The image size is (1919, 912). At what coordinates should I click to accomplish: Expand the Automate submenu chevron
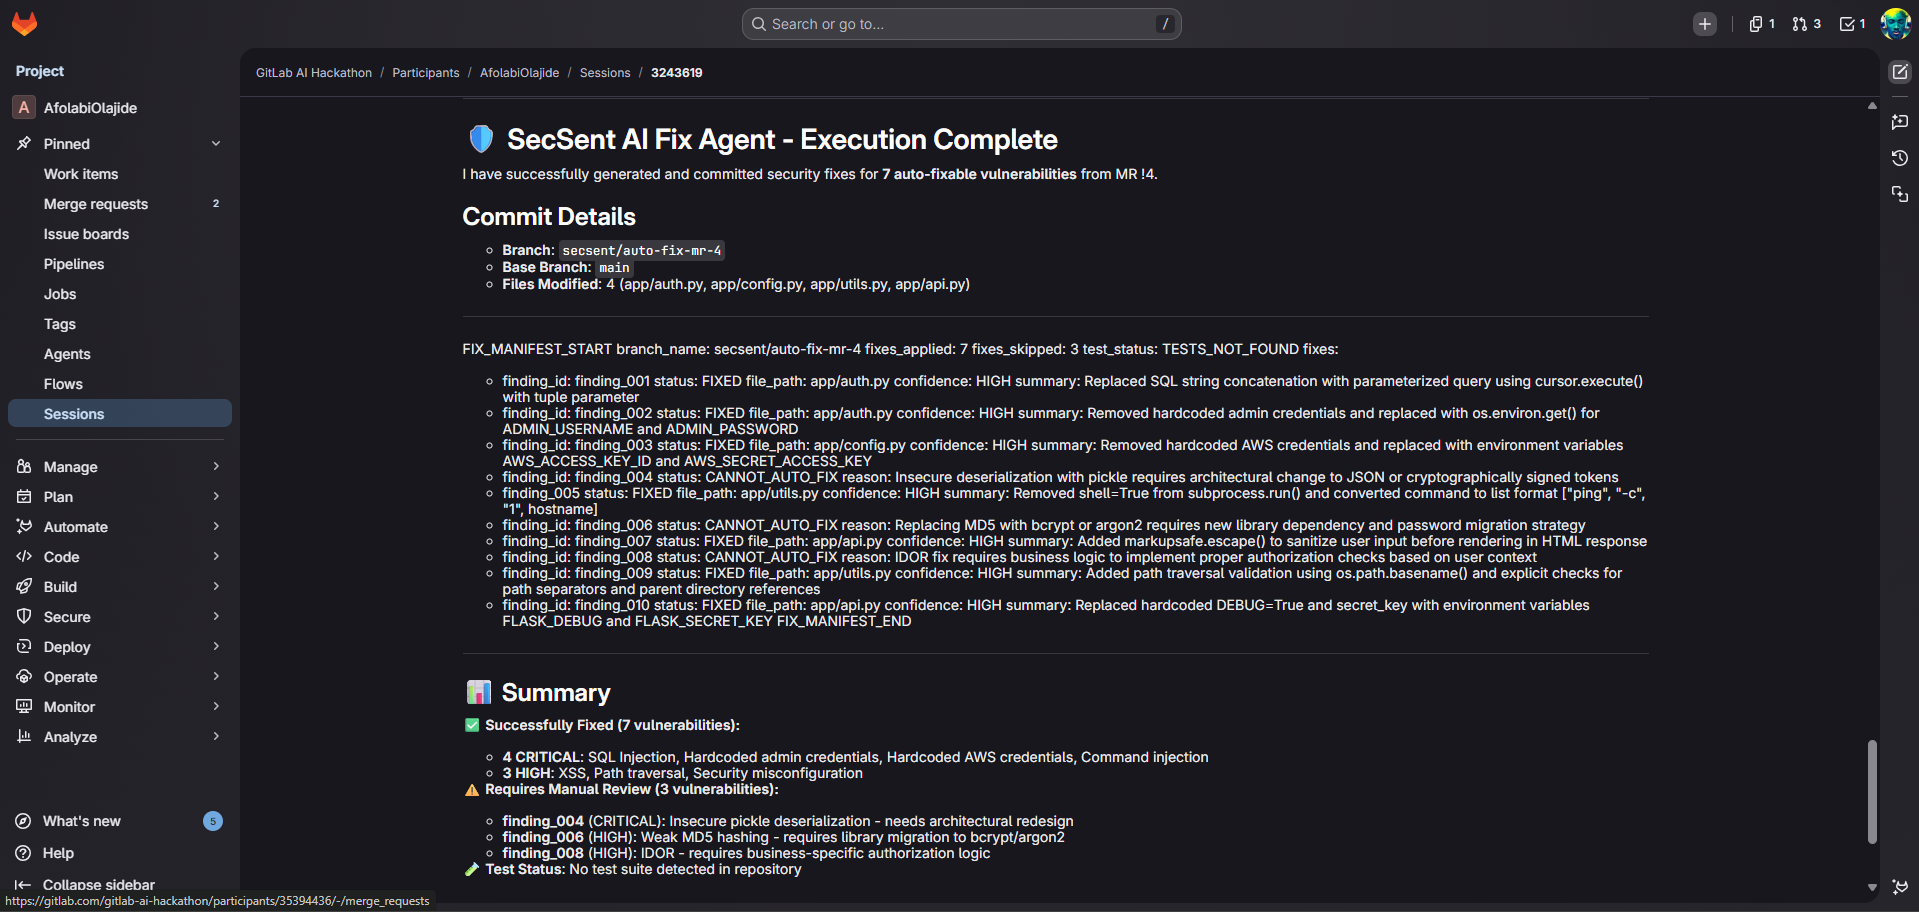(216, 527)
